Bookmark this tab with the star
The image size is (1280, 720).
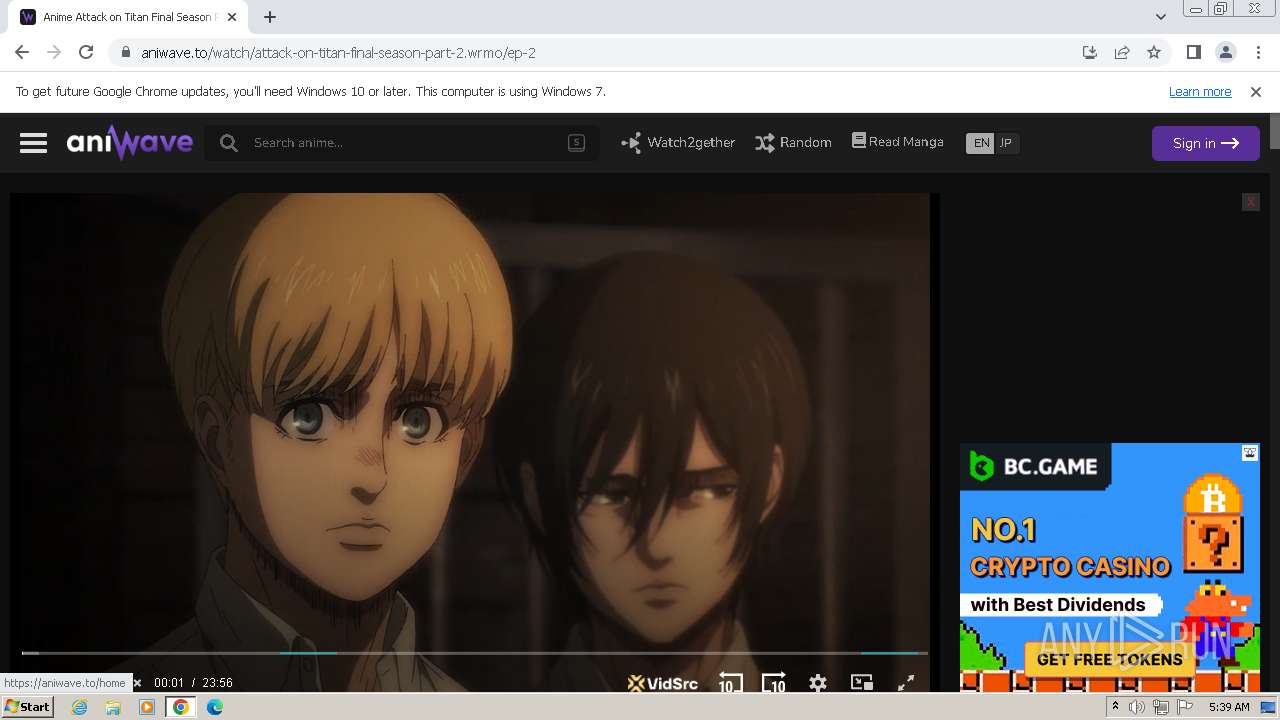1154,53
